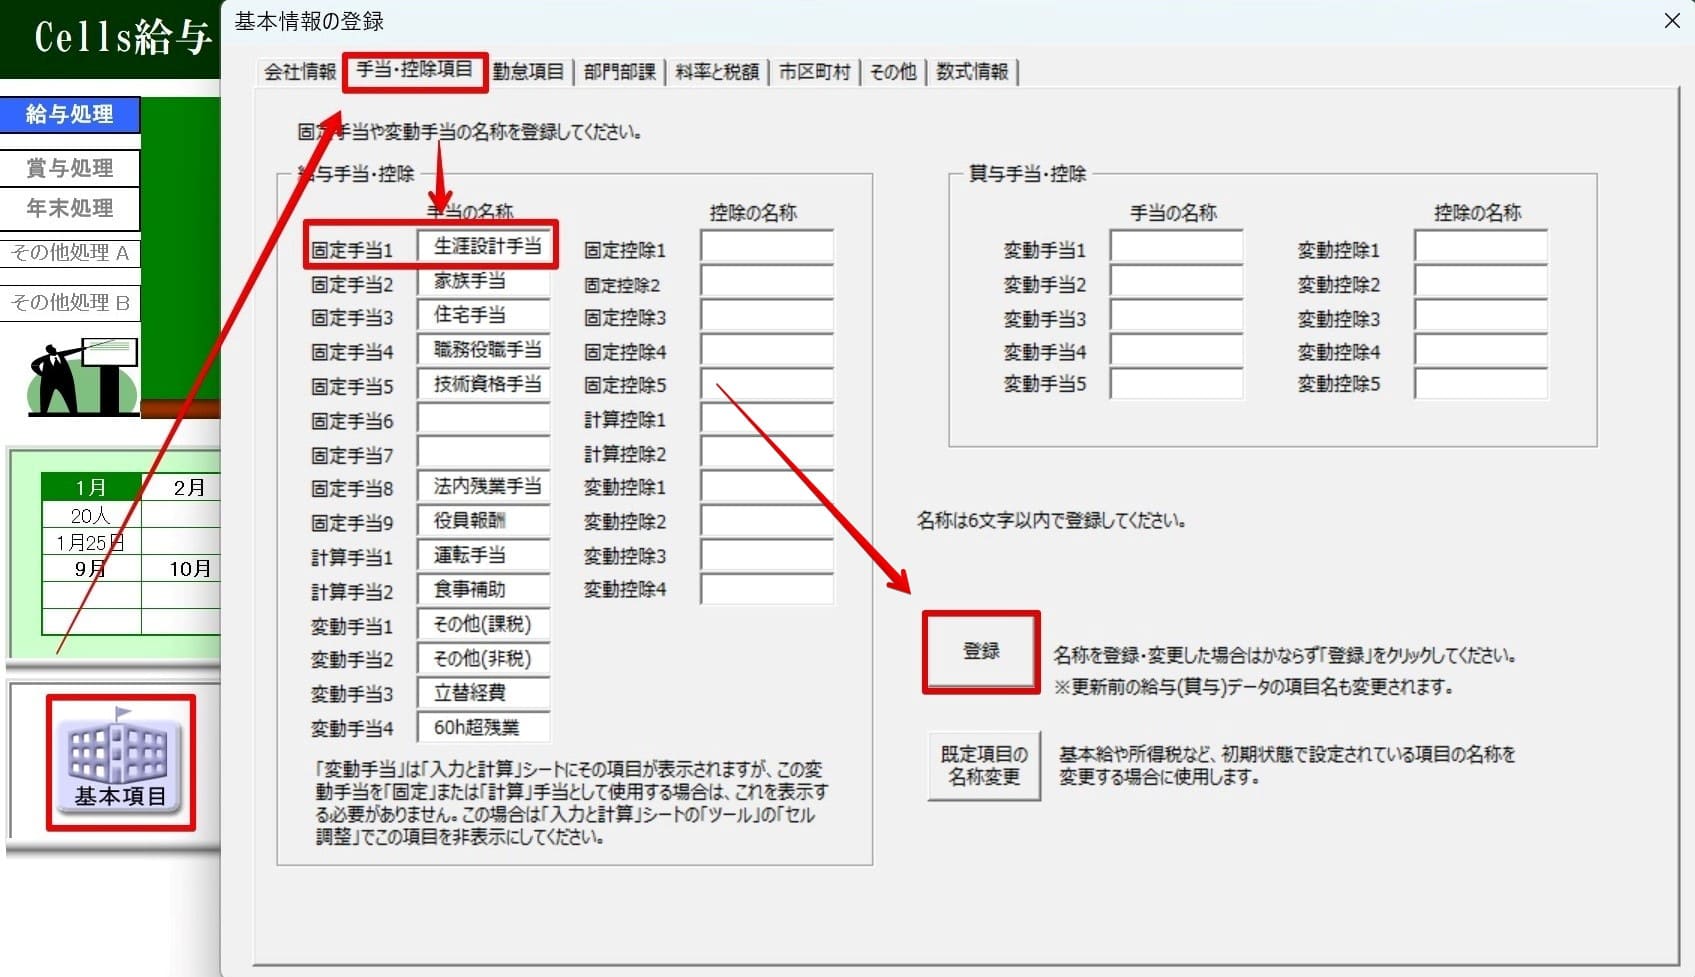Click the empty 固定手当6 name field
This screenshot has width=1695, height=977.
(x=483, y=419)
